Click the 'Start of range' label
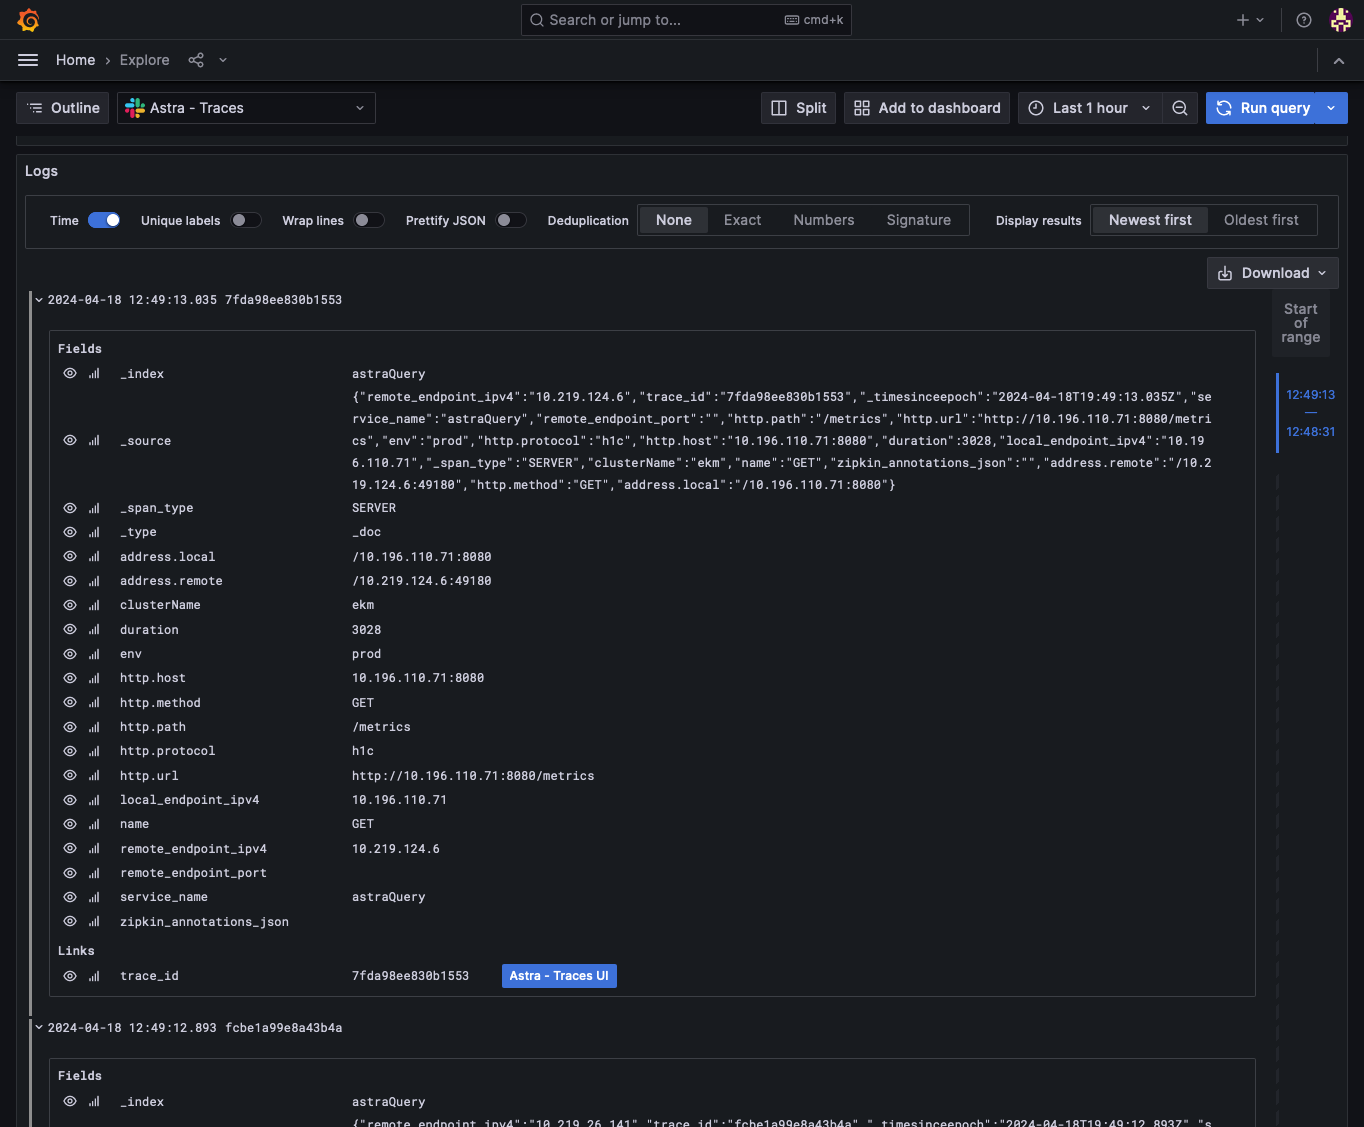 [x=1301, y=323]
